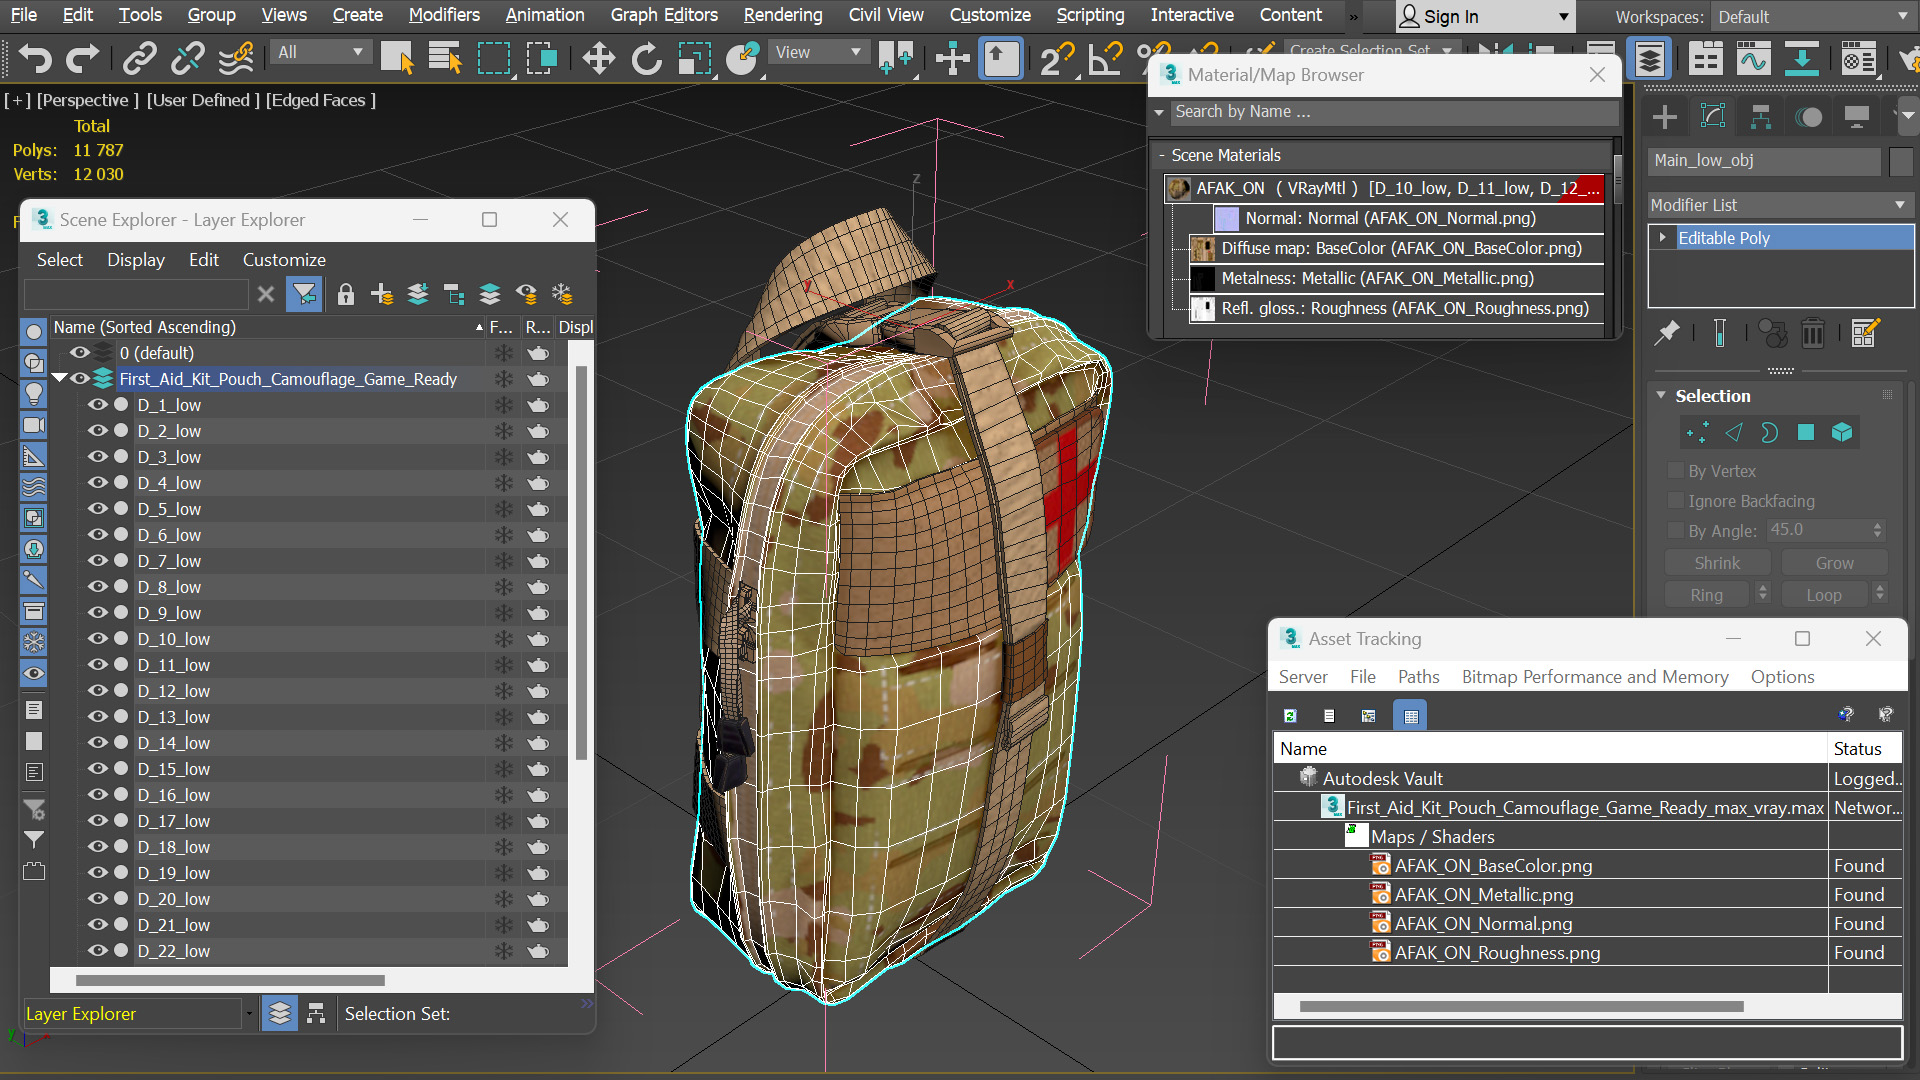Select Polygon sub-object level in Selection
This screenshot has width=1920, height=1080.
click(x=1806, y=432)
